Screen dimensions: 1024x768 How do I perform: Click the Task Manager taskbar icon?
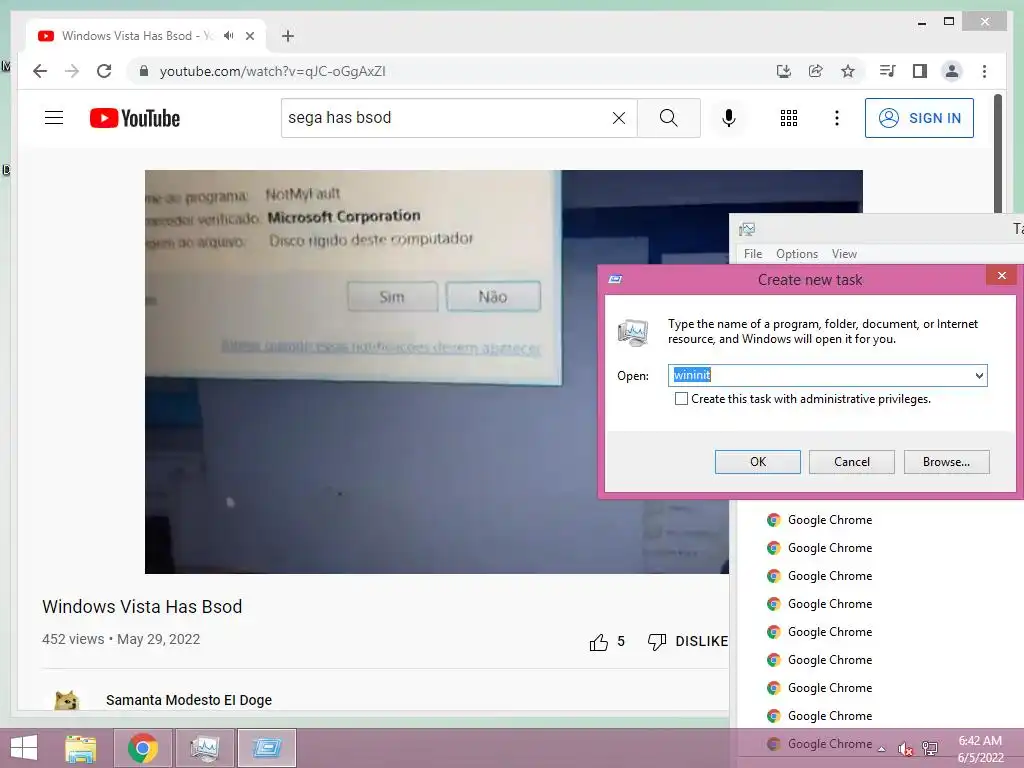[204, 748]
